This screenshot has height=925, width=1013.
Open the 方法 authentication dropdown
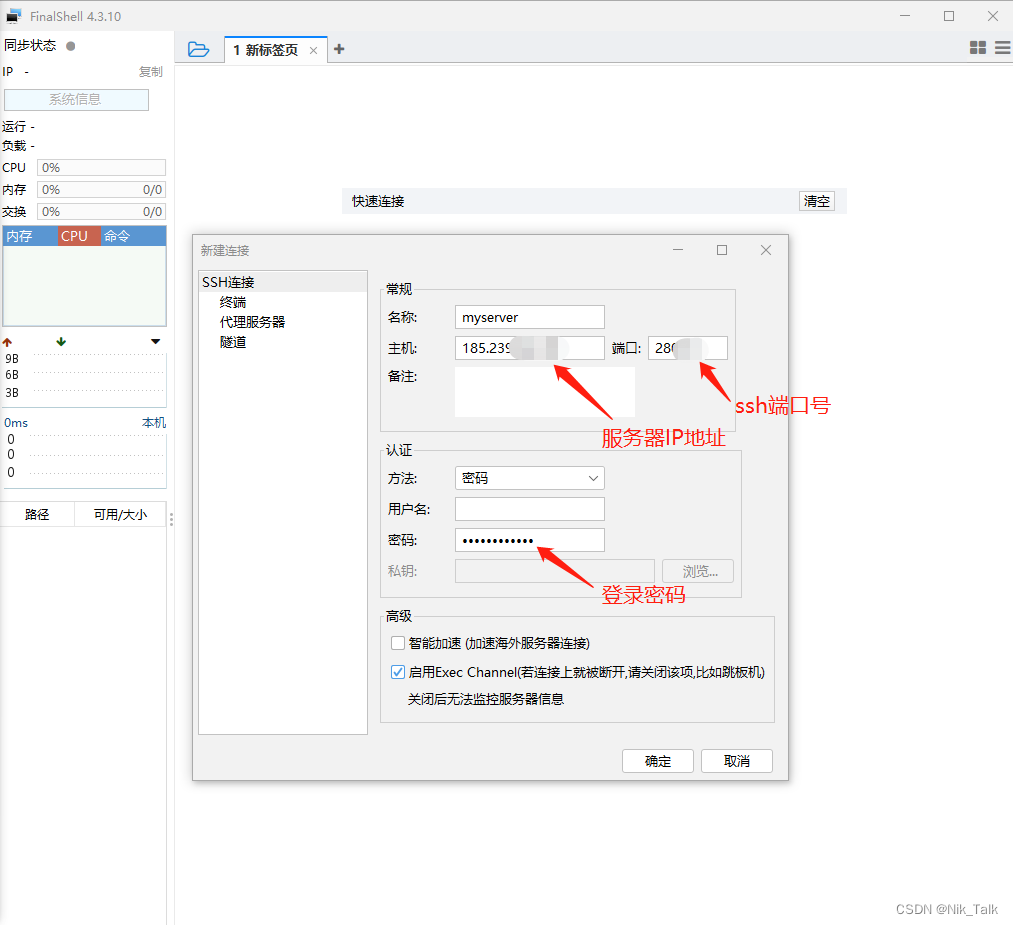(529, 478)
